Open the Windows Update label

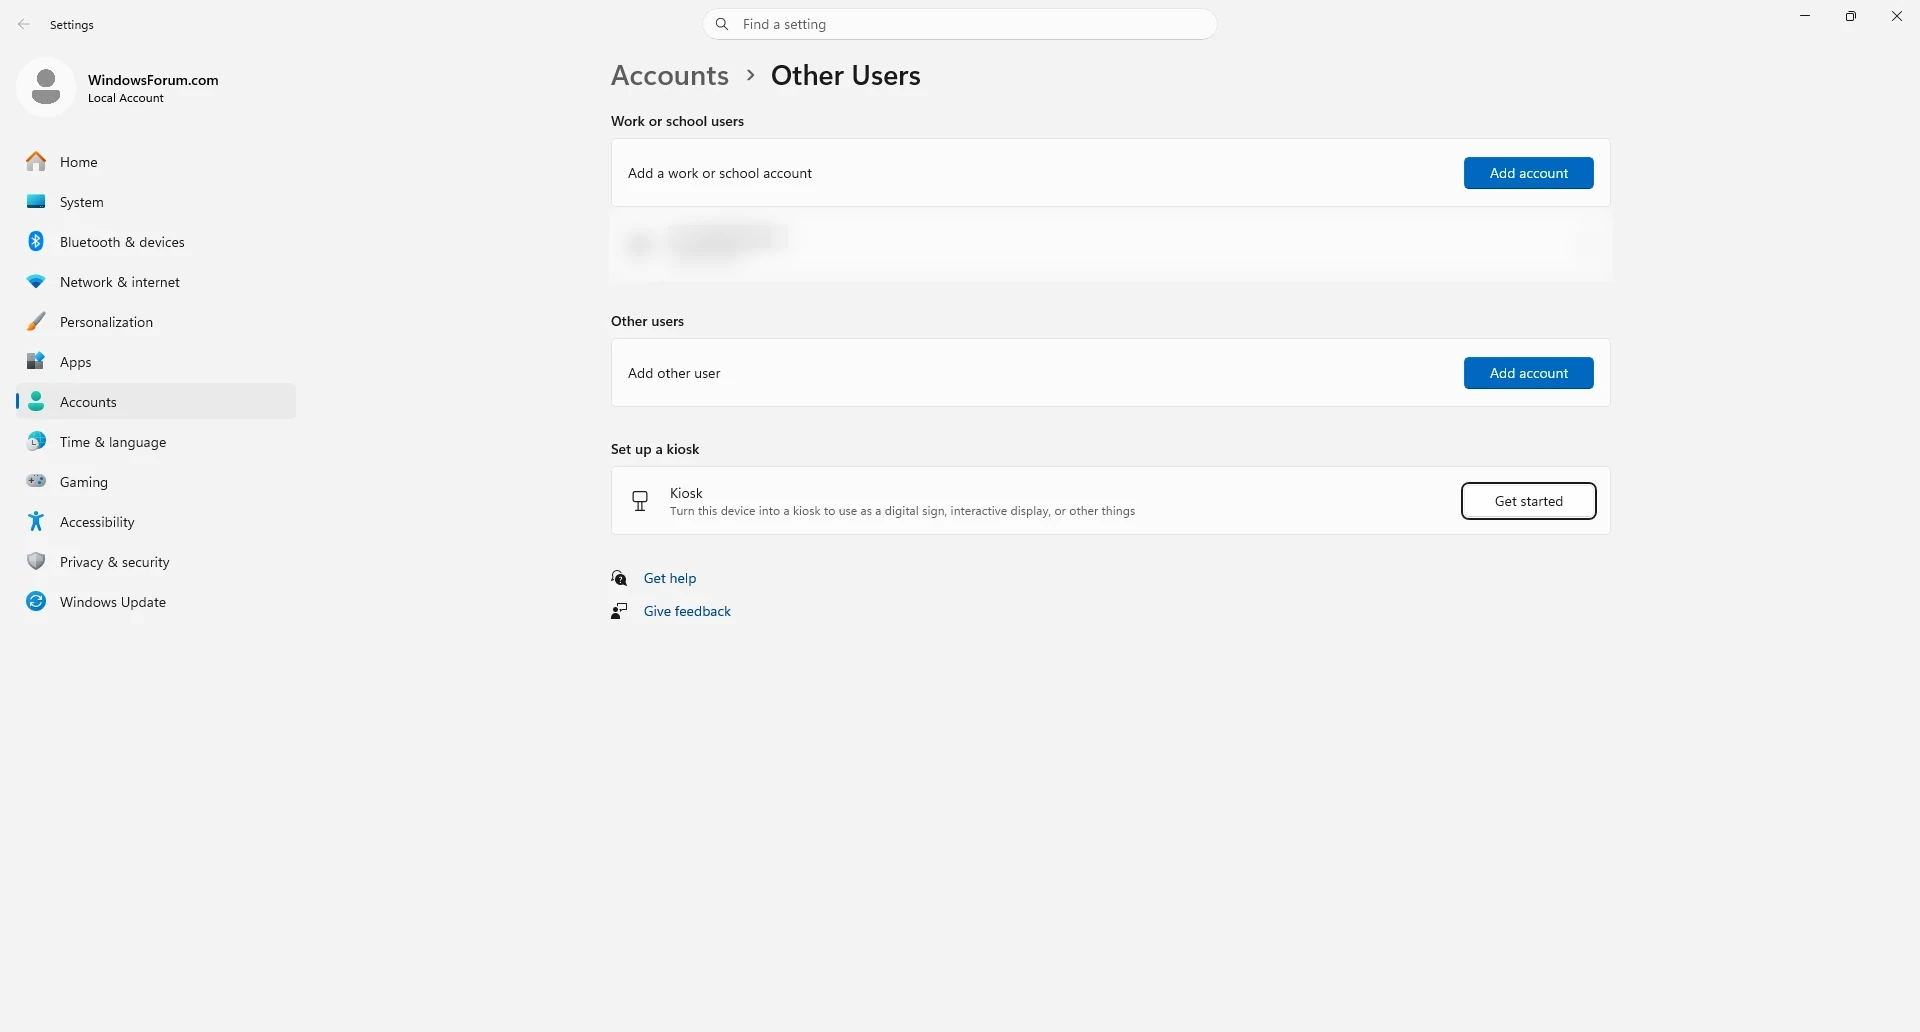[x=113, y=602]
